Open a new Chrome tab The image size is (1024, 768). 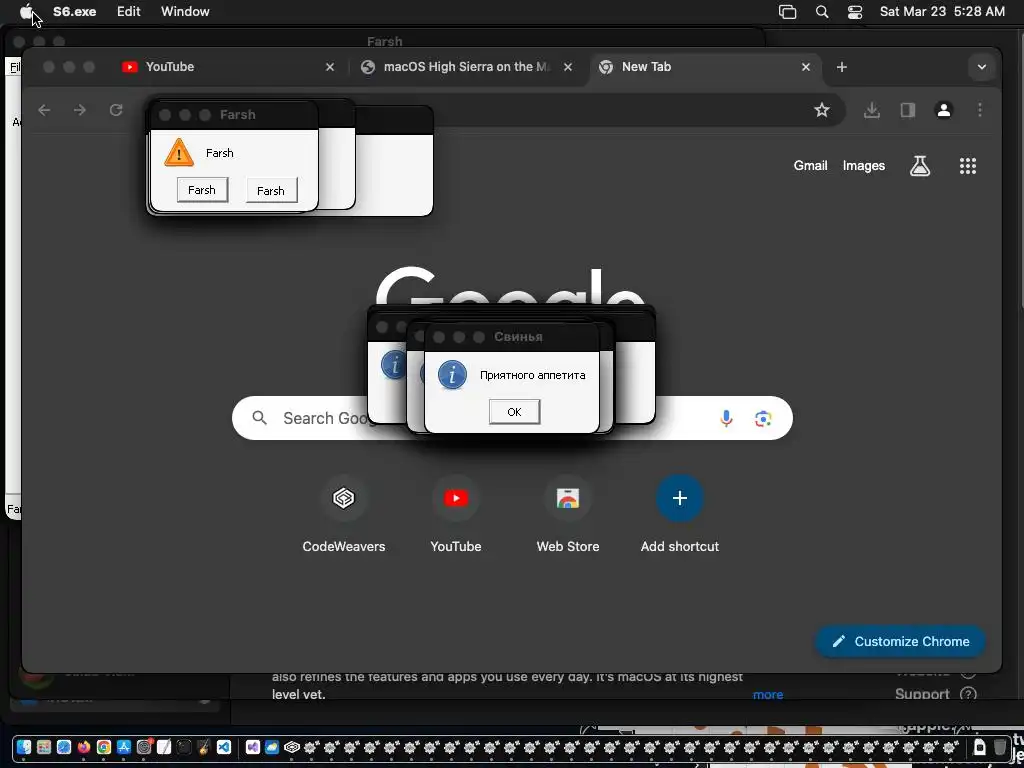[842, 67]
